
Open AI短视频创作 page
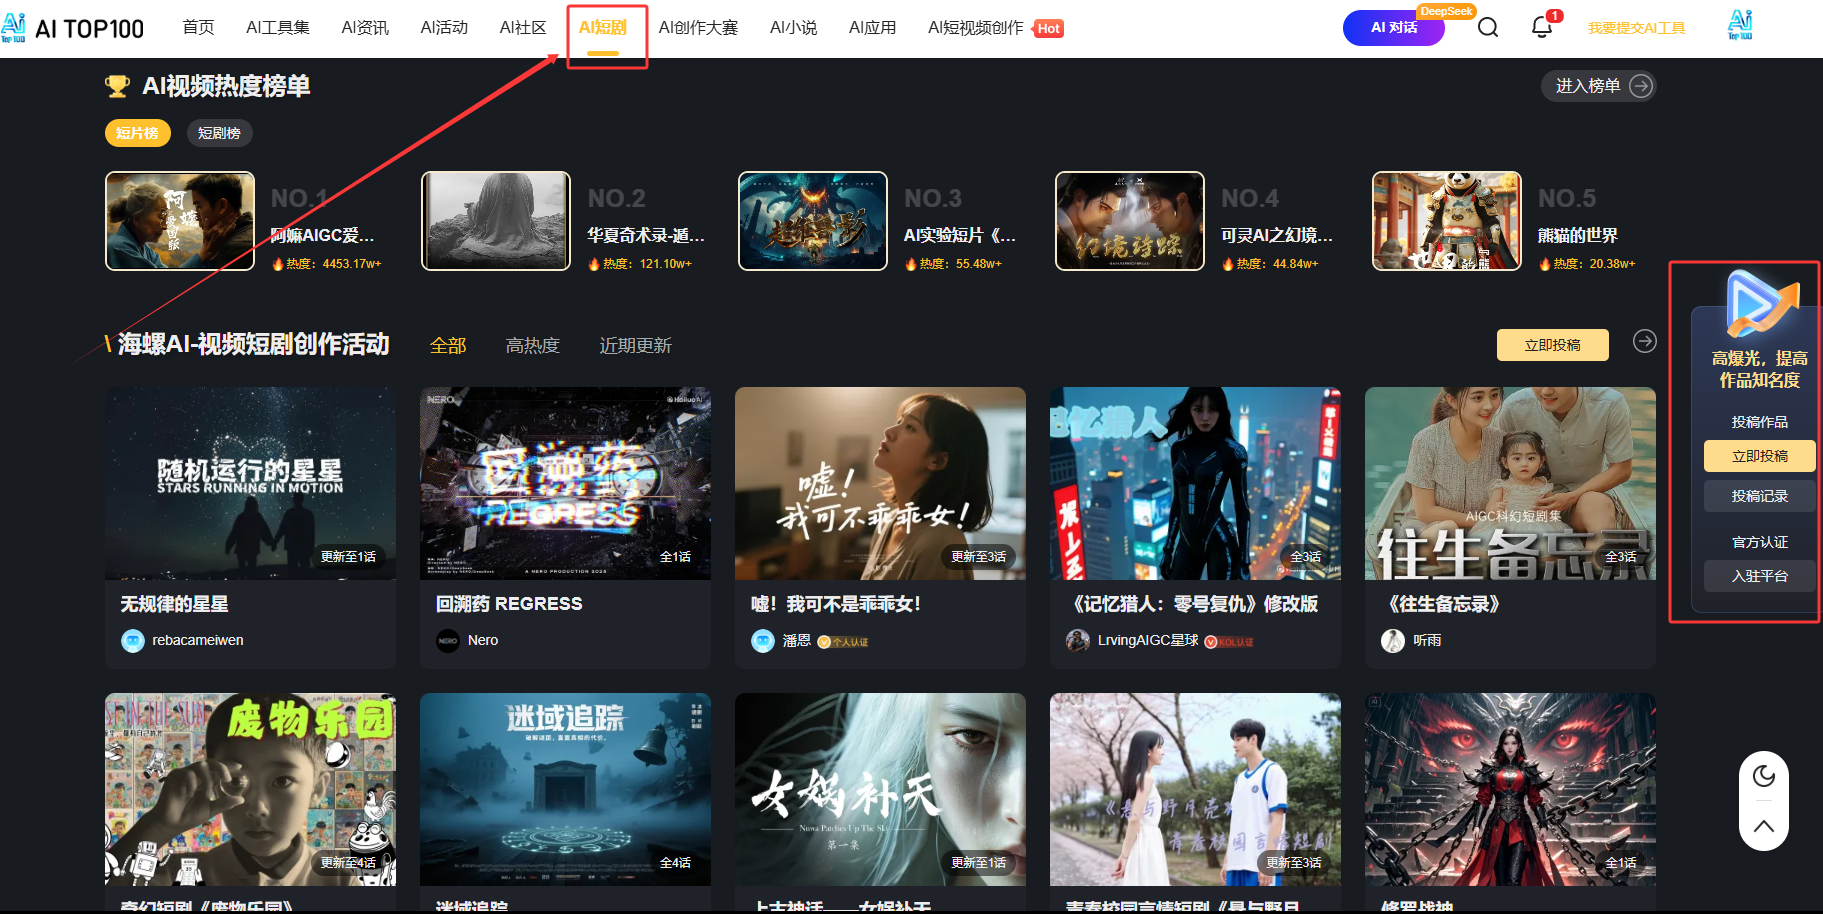point(976,28)
